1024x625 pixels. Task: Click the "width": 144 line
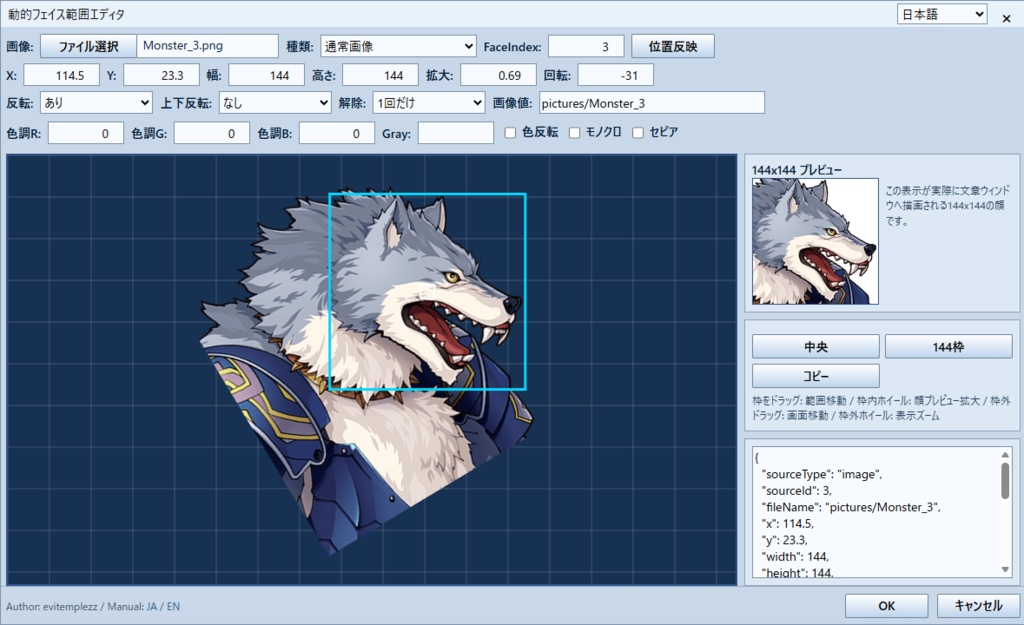pos(795,556)
